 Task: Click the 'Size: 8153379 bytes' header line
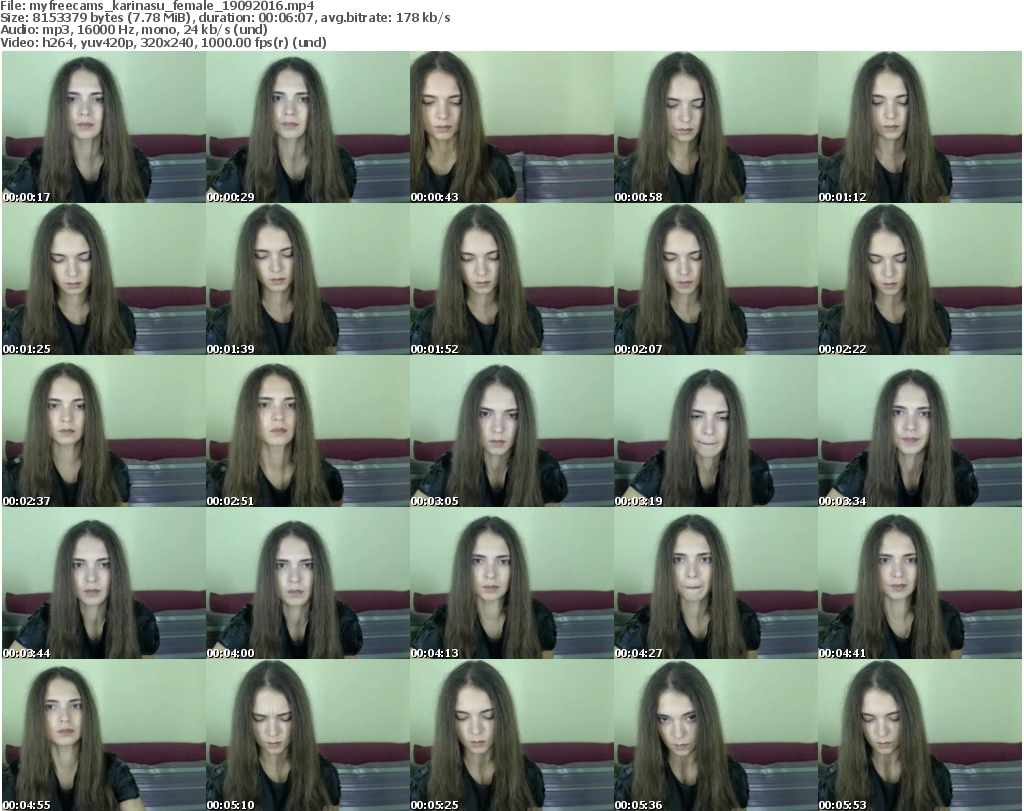[225, 18]
